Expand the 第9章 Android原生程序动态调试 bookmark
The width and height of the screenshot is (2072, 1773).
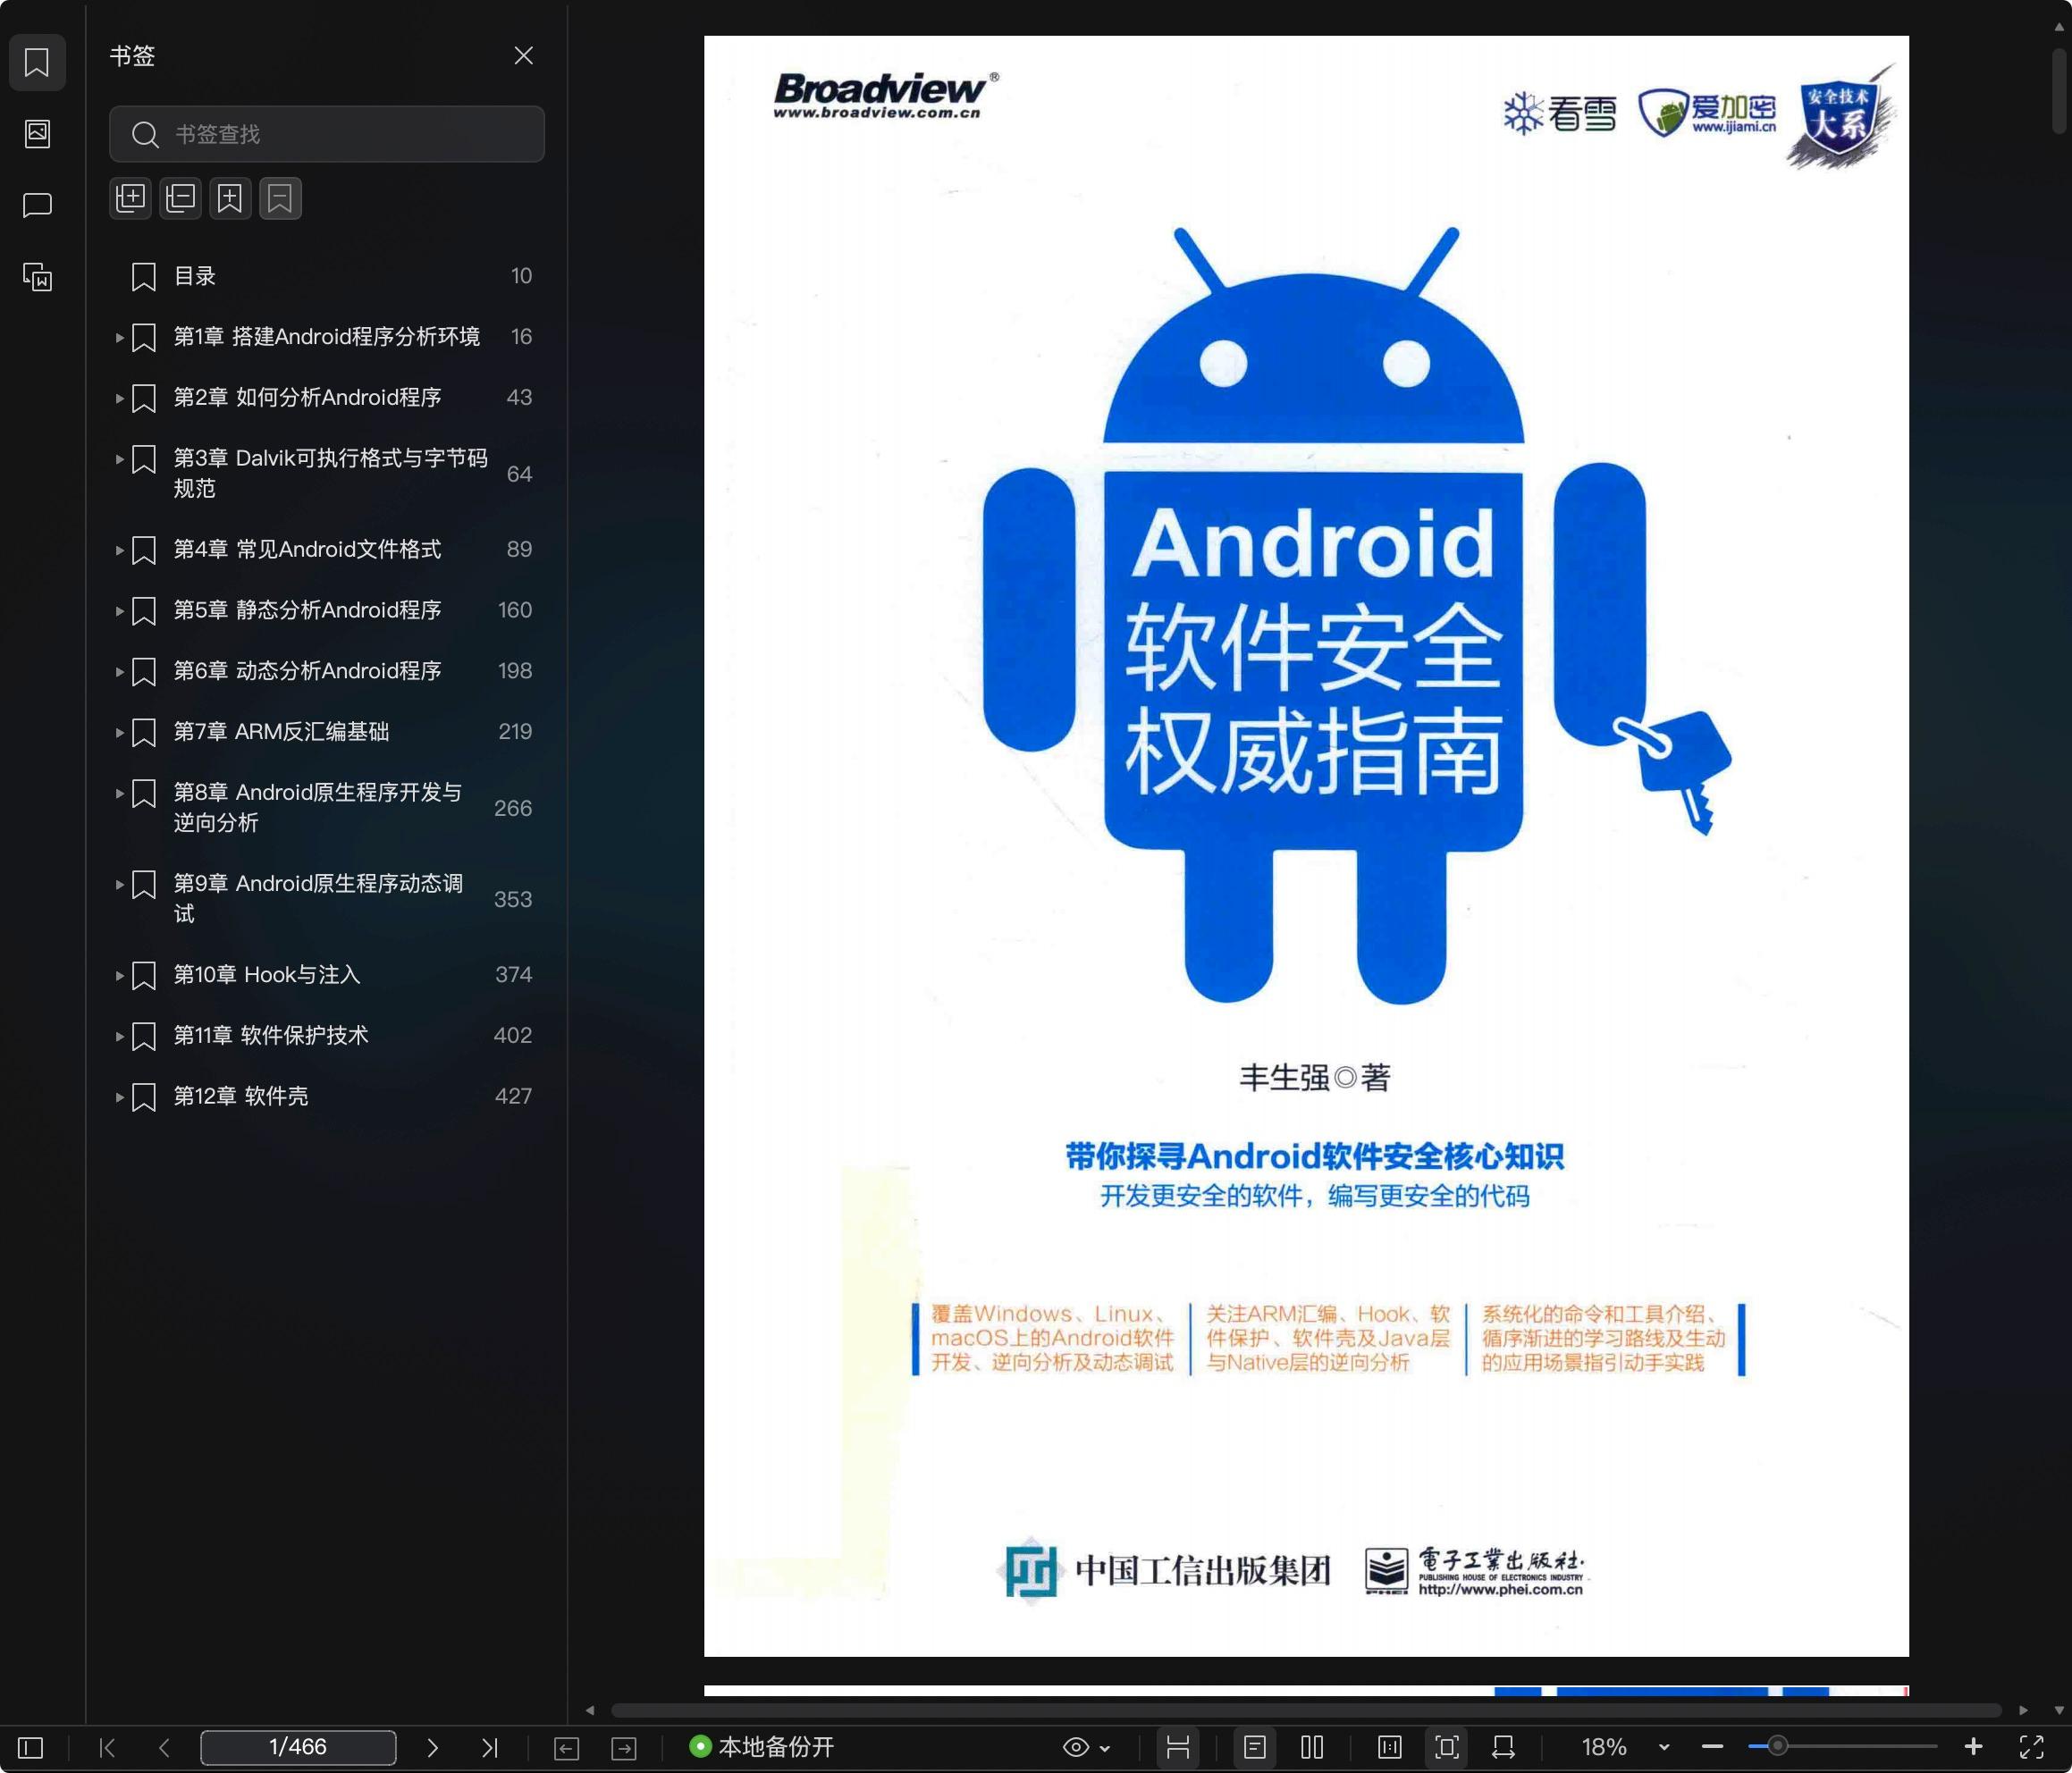[x=119, y=884]
